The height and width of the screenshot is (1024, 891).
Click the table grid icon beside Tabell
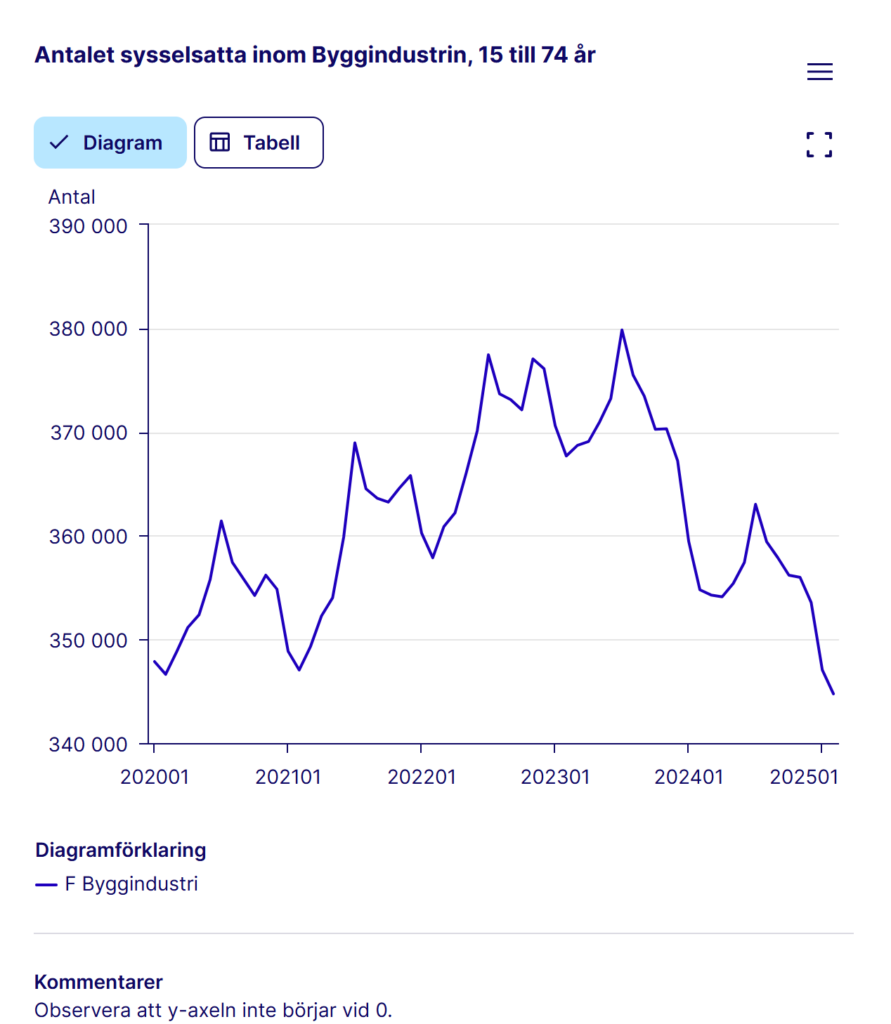[219, 143]
